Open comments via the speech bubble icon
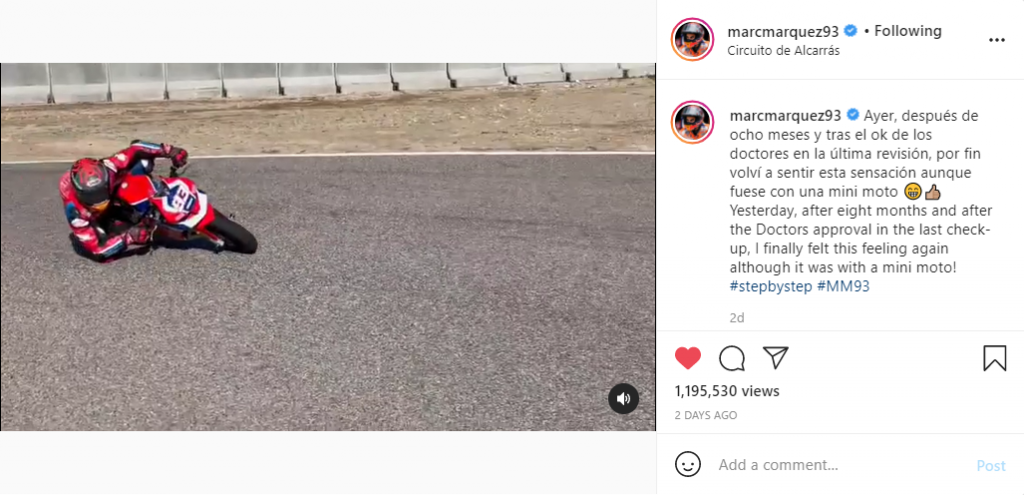The image size is (1024, 495). pyautogui.click(x=731, y=358)
